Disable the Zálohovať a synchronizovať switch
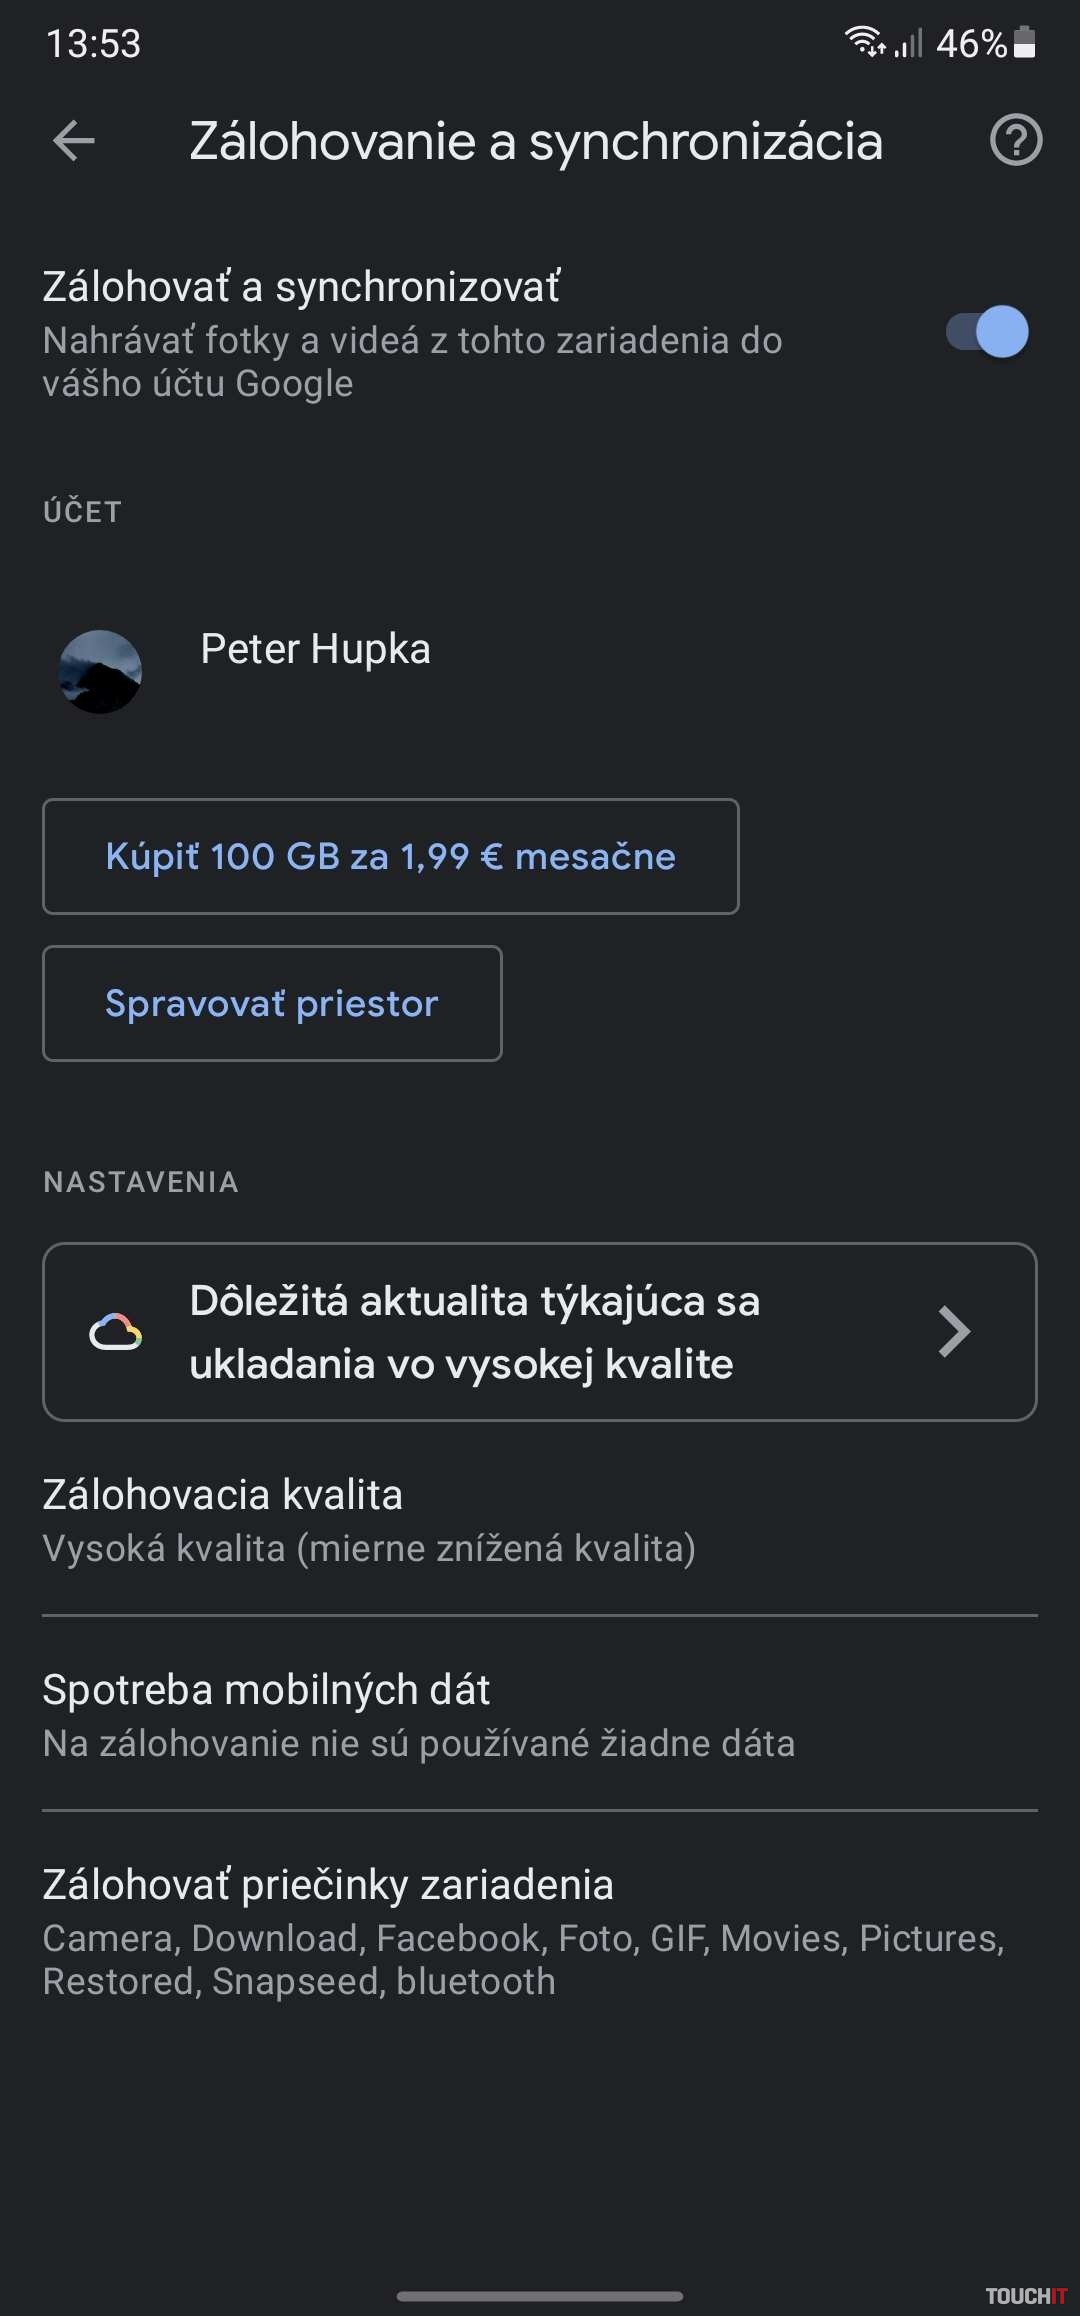1080x2316 pixels. point(987,332)
